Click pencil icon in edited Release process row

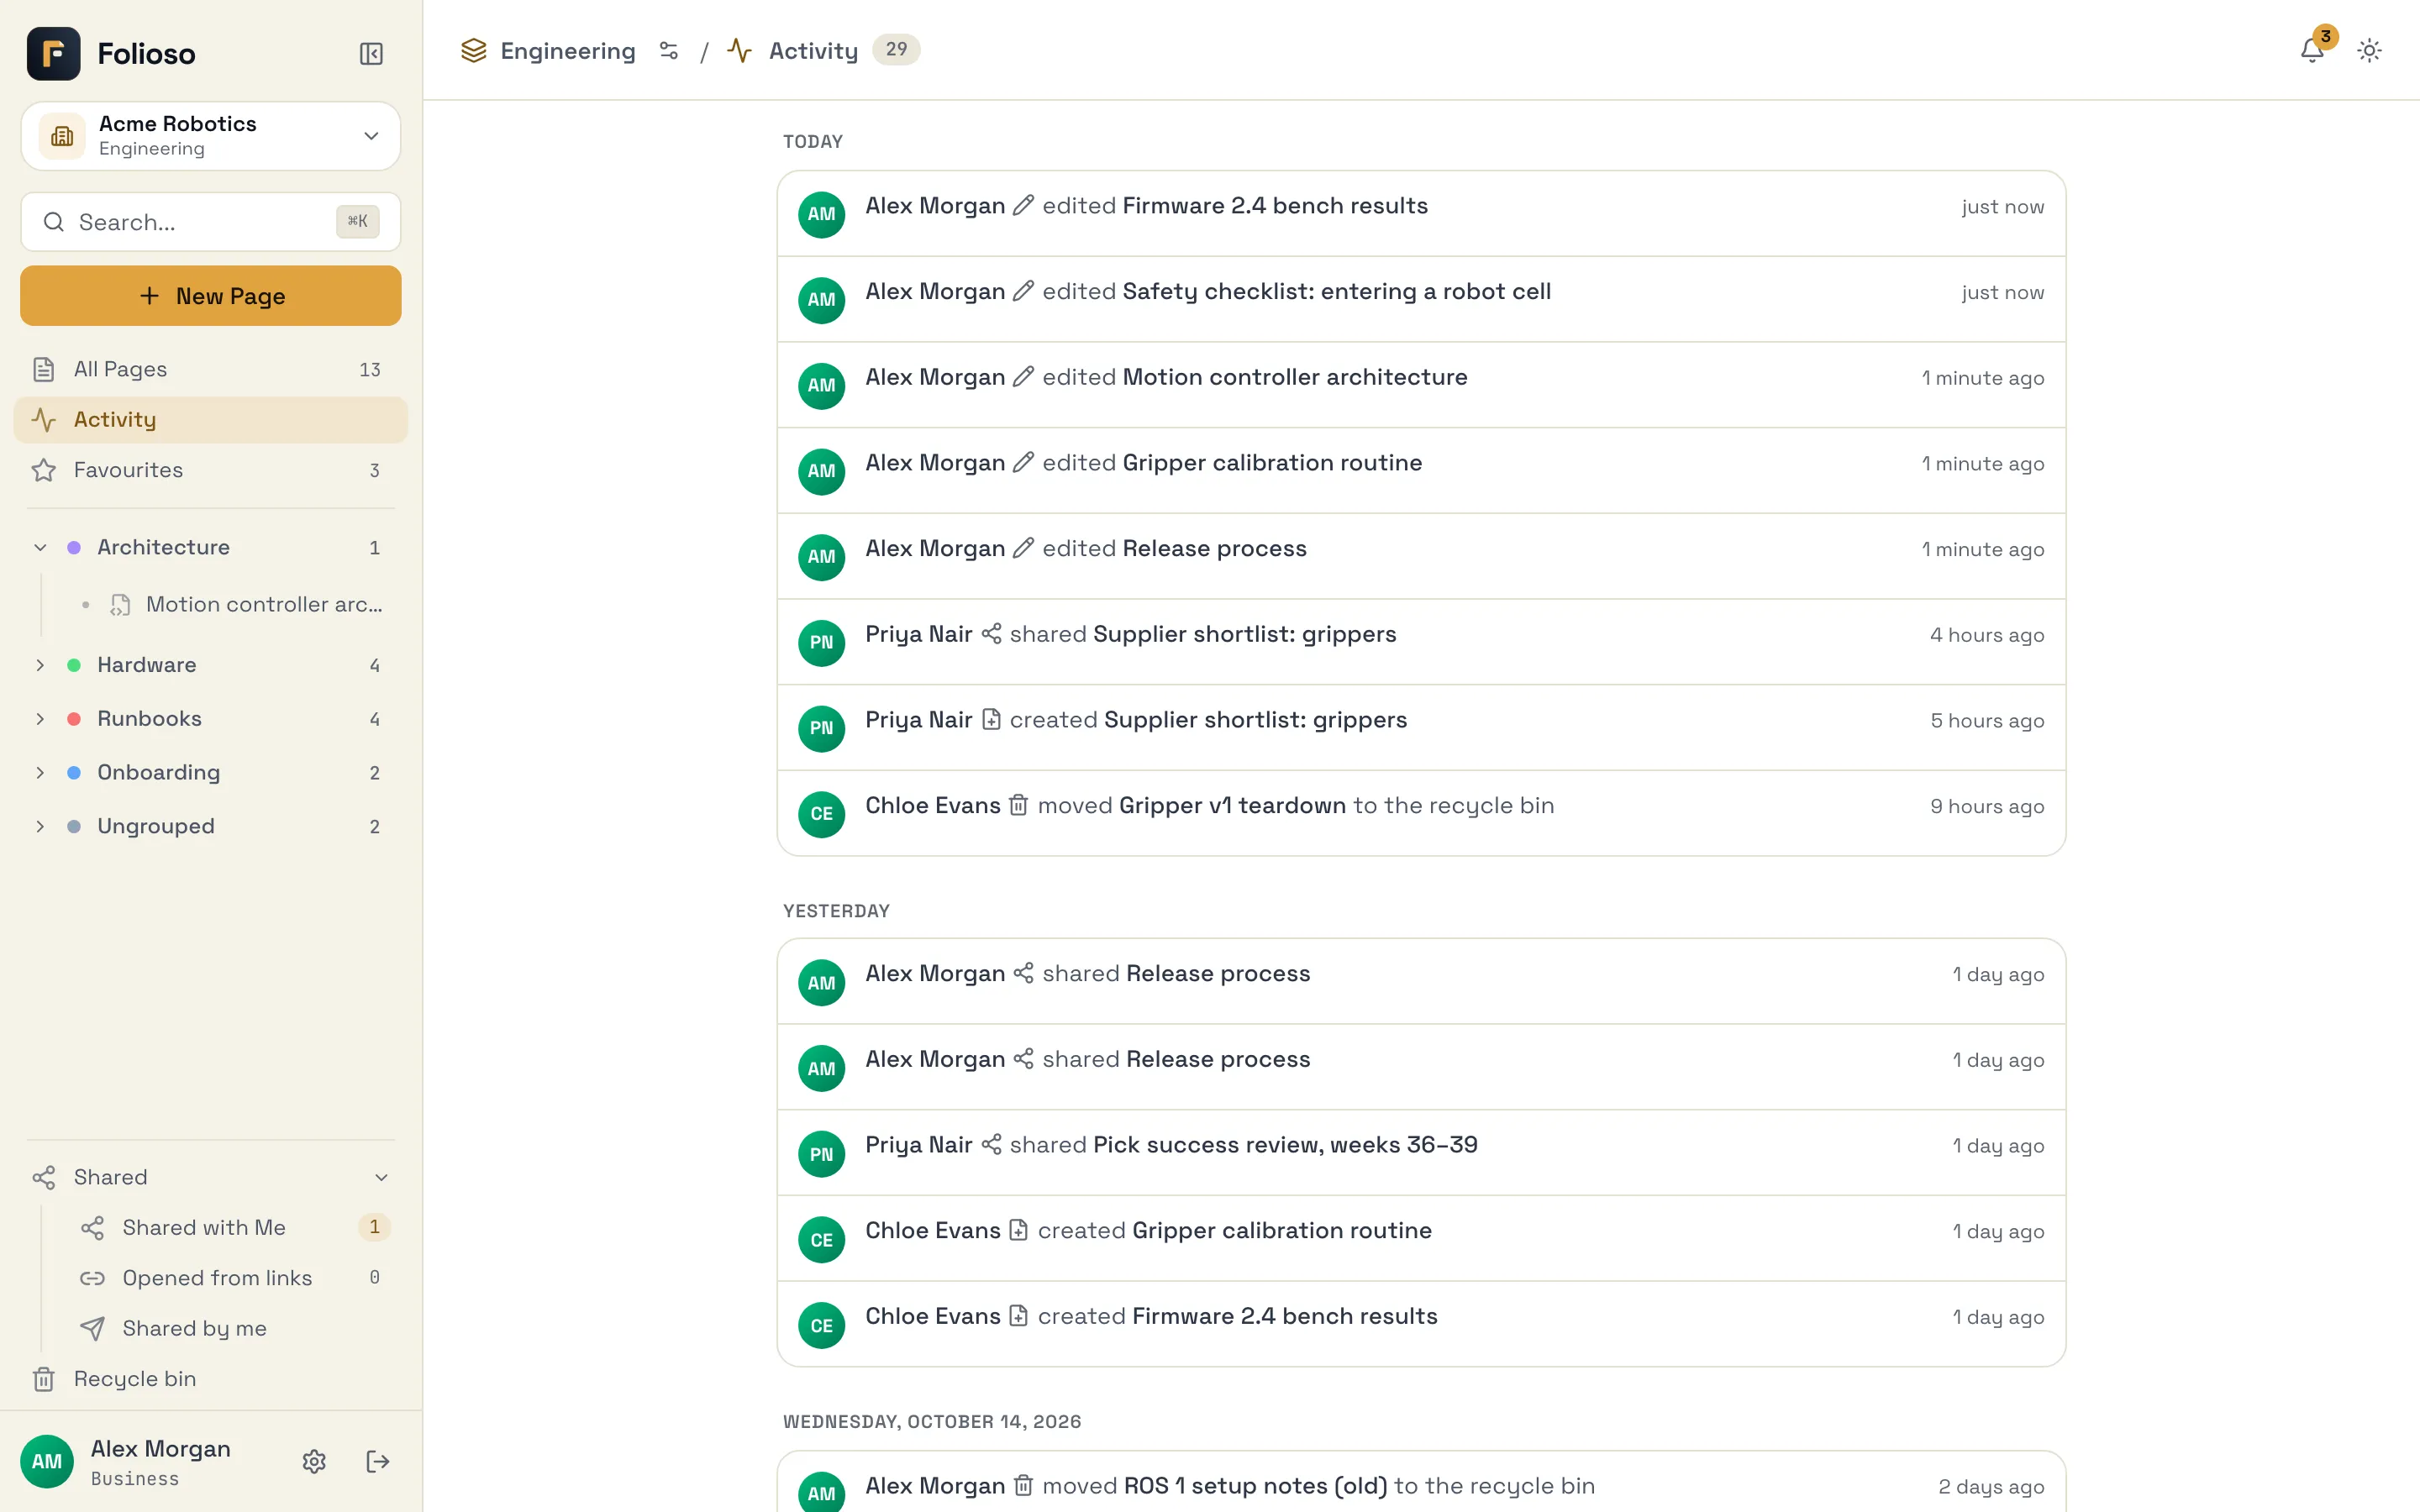pos(1023,548)
